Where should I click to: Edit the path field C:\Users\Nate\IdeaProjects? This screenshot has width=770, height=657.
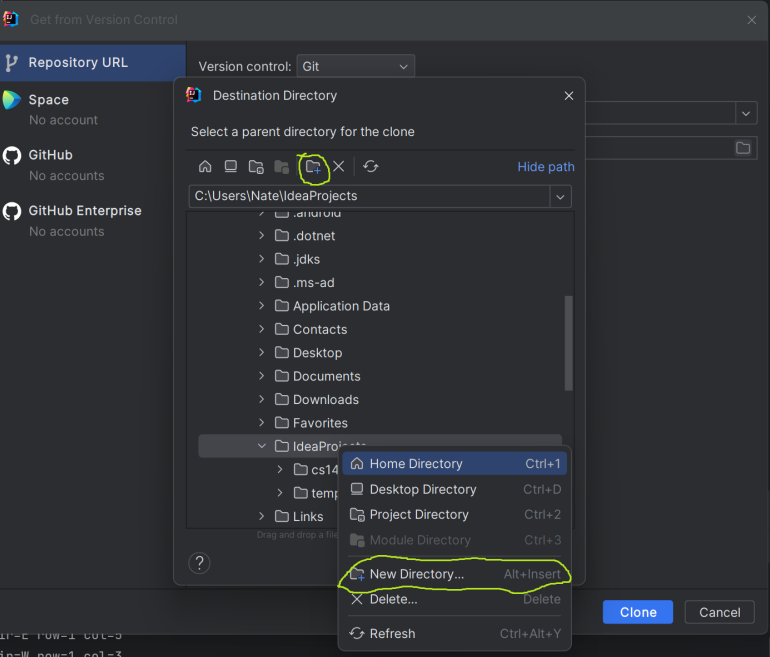369,196
